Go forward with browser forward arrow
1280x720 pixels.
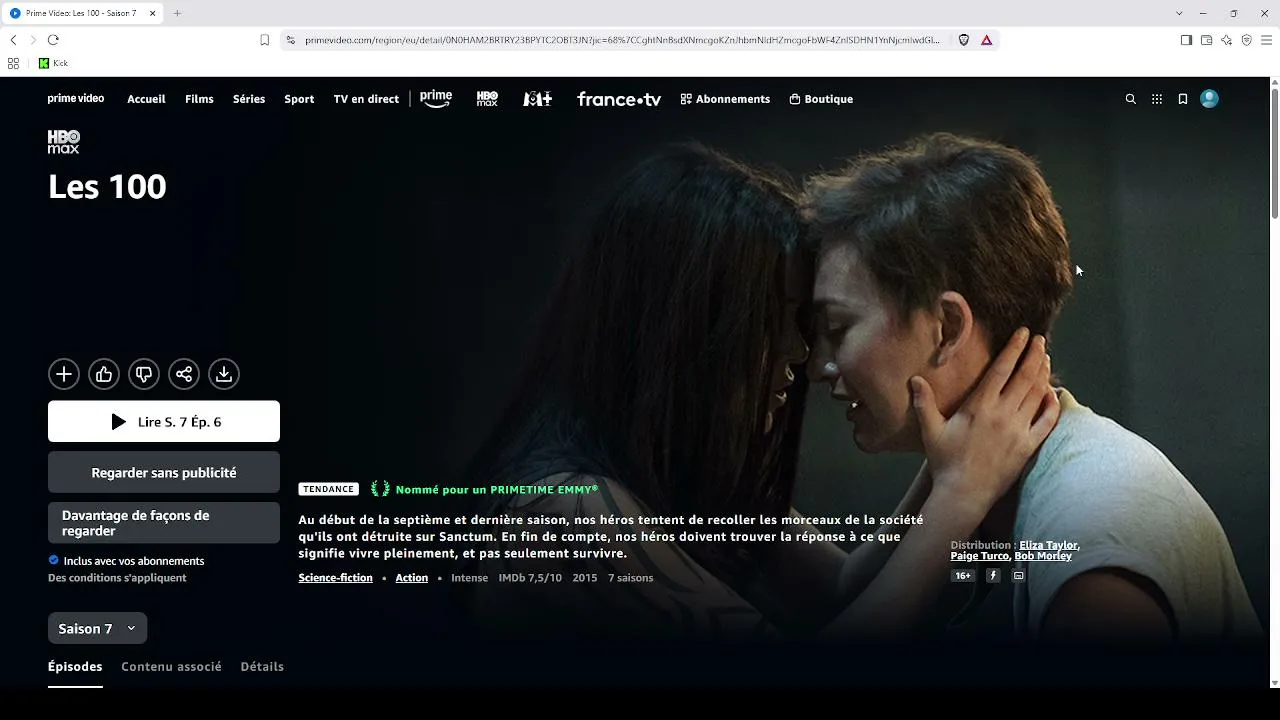[33, 40]
